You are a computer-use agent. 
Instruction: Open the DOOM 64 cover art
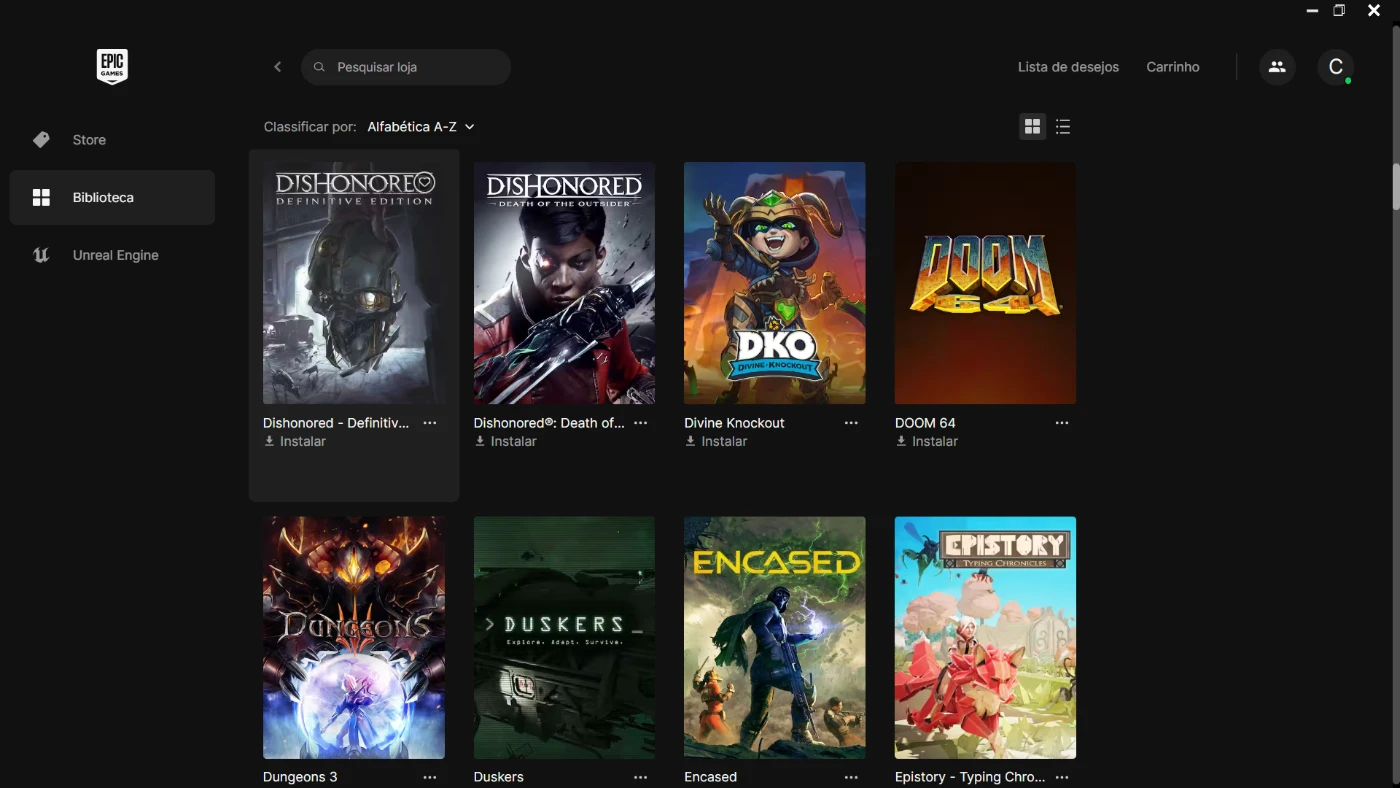[985, 283]
